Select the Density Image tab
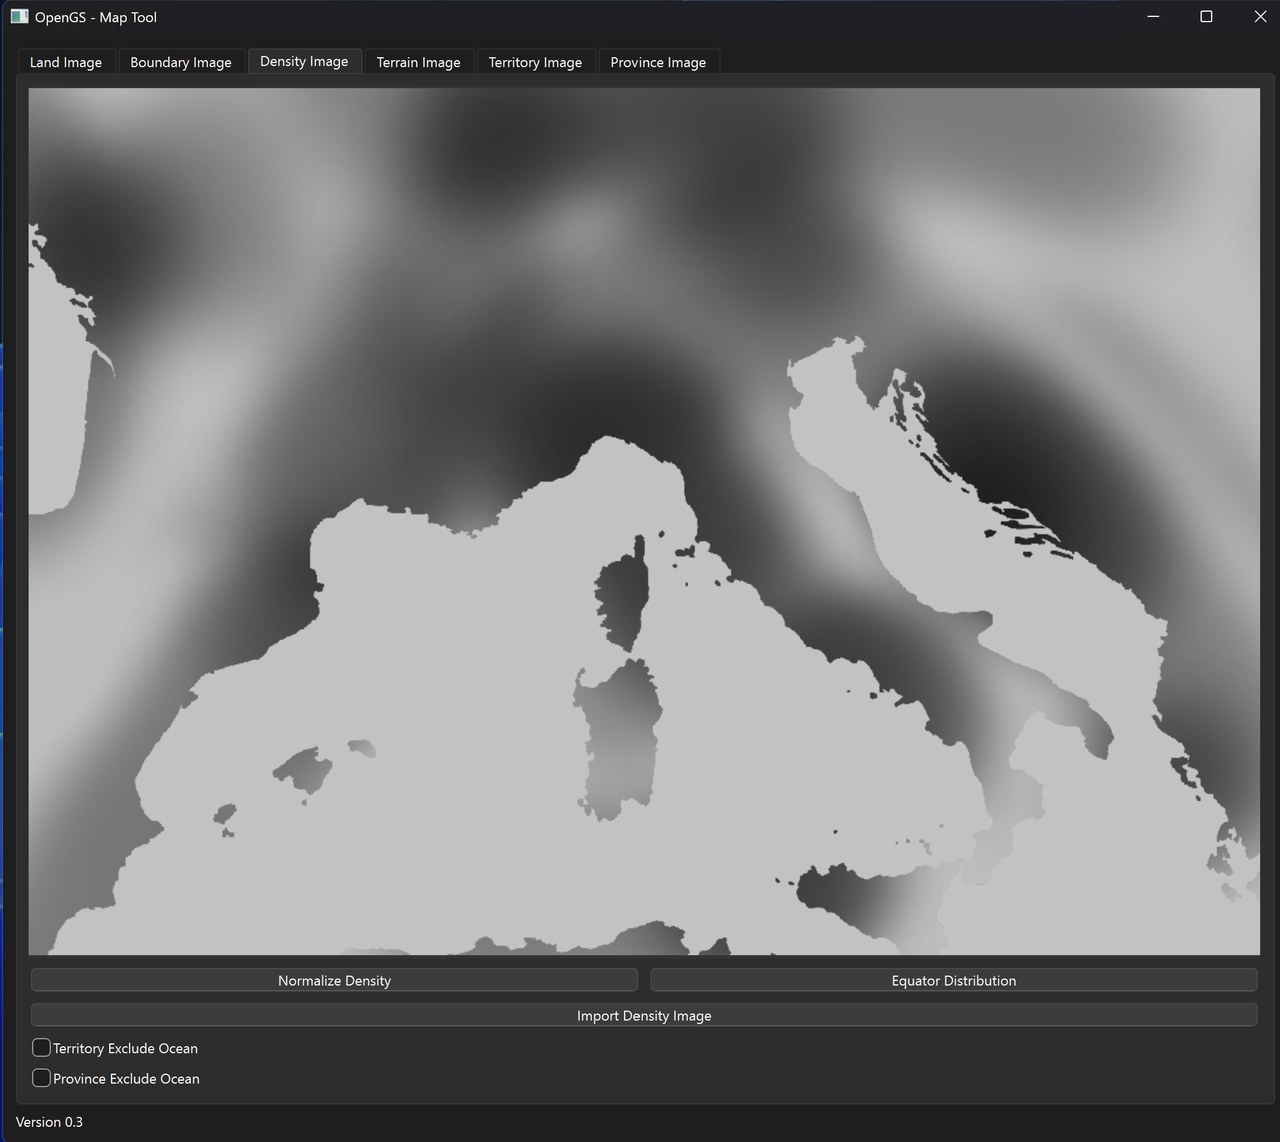This screenshot has height=1142, width=1280. pos(304,61)
